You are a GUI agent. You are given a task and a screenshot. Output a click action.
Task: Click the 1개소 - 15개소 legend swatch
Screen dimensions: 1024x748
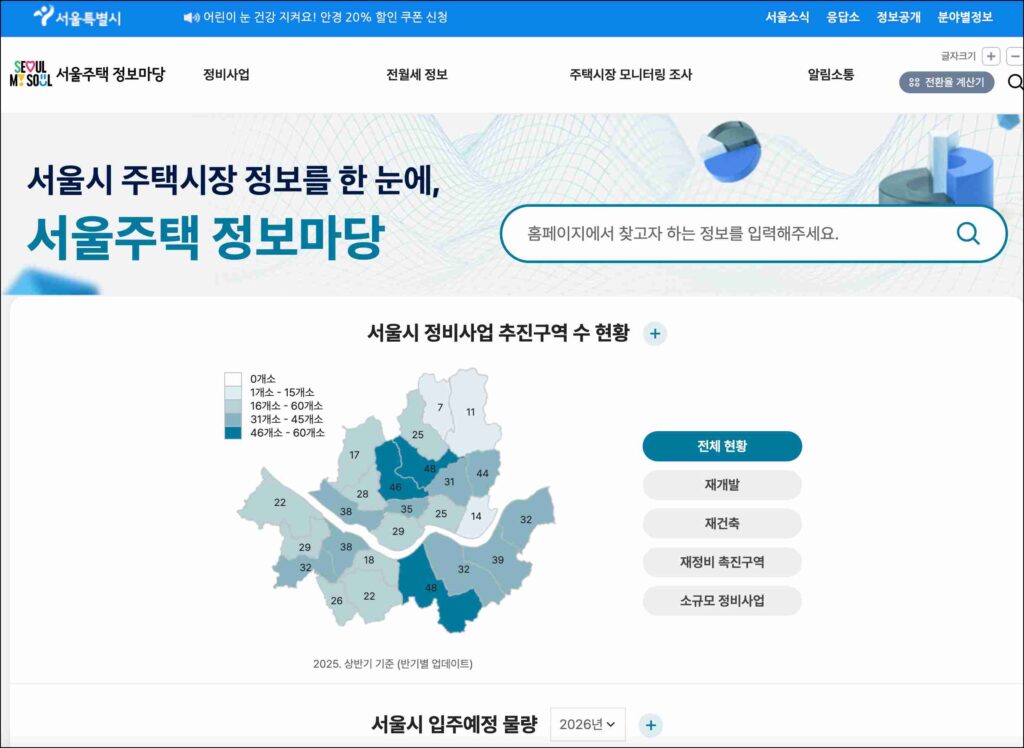[232, 393]
